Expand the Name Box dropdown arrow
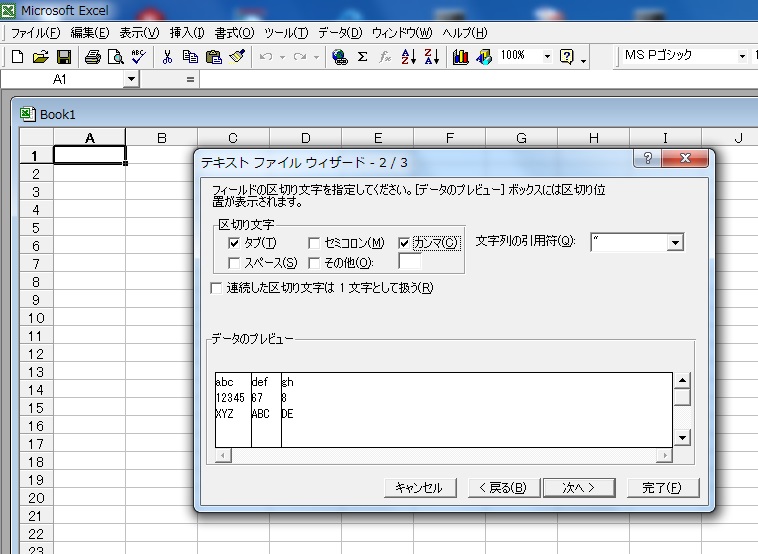The width and height of the screenshot is (758, 554). 131,79
